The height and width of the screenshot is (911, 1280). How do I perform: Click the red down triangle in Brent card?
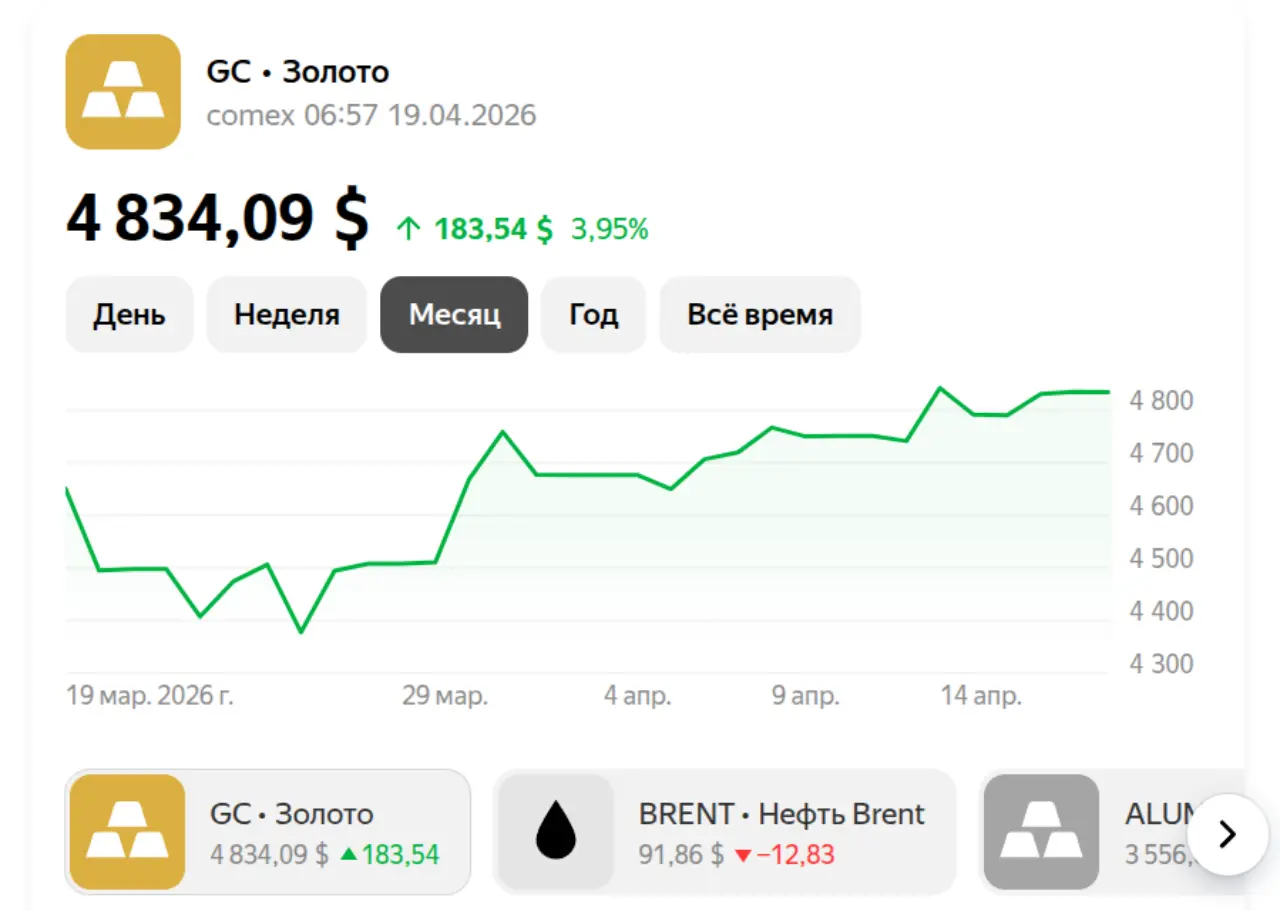coord(742,856)
